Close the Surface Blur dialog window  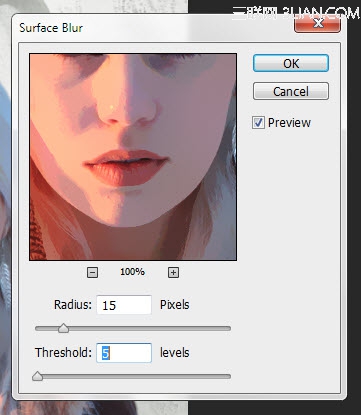[318, 23]
